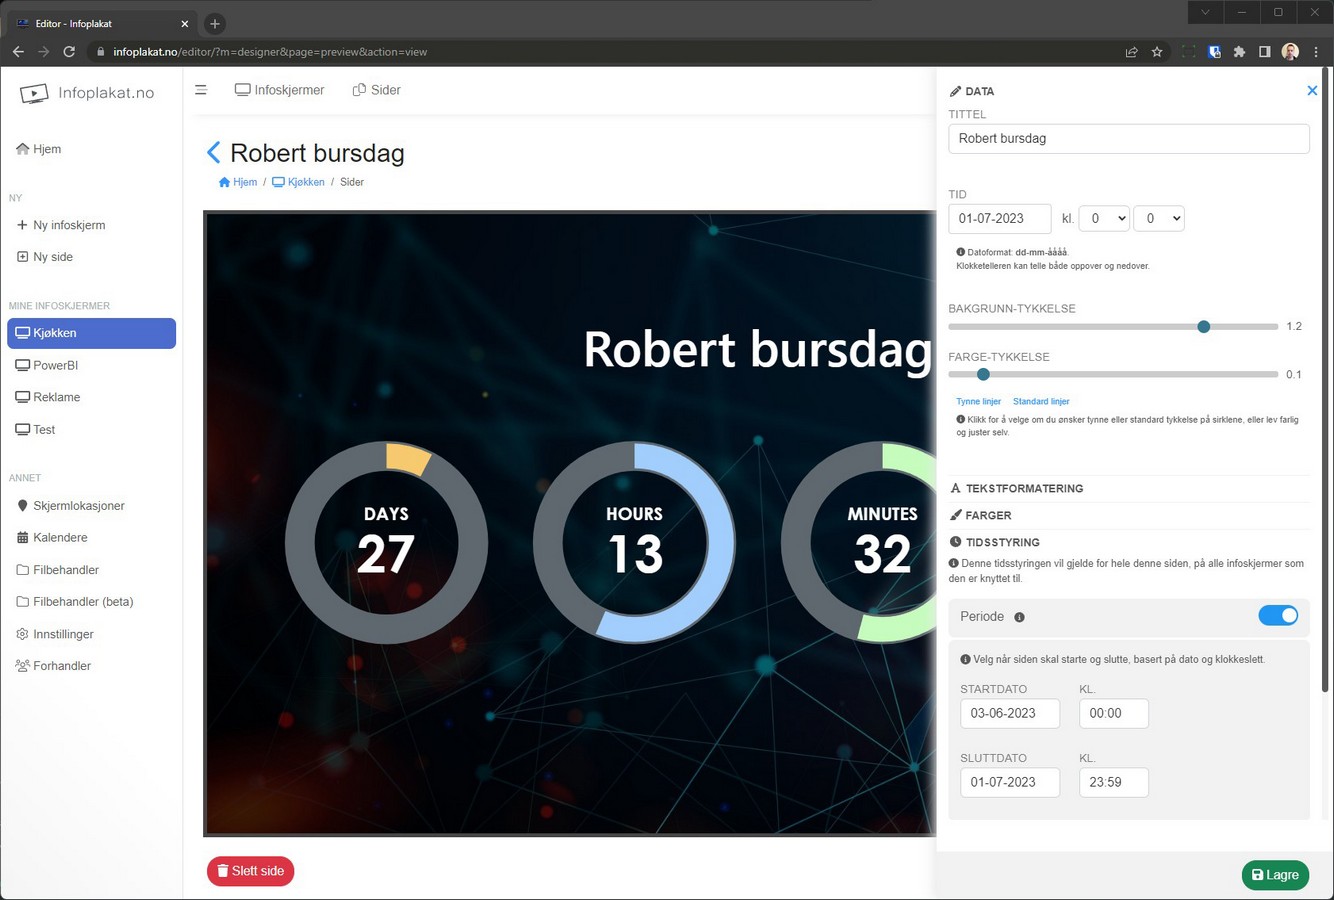The height and width of the screenshot is (900, 1334).
Task: Click the red Slett side button
Action: (251, 871)
